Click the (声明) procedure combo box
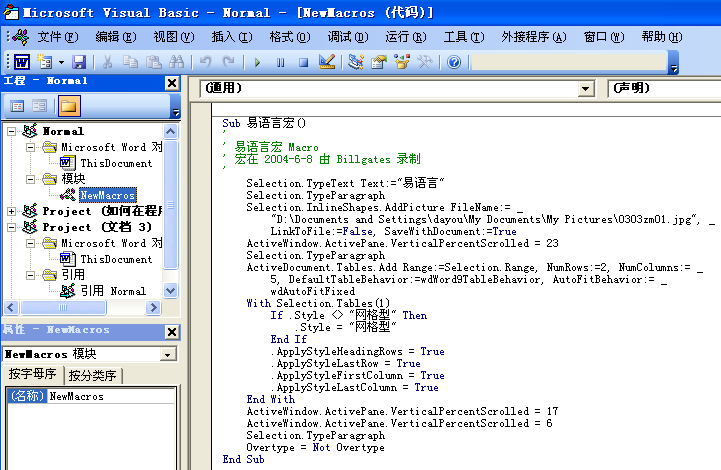 point(664,88)
